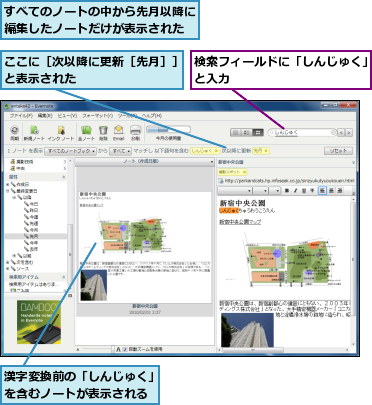Viewport: 372px width, 405px height.
Task: Open the すべてのノートブック dropdown
Action: click(70, 151)
